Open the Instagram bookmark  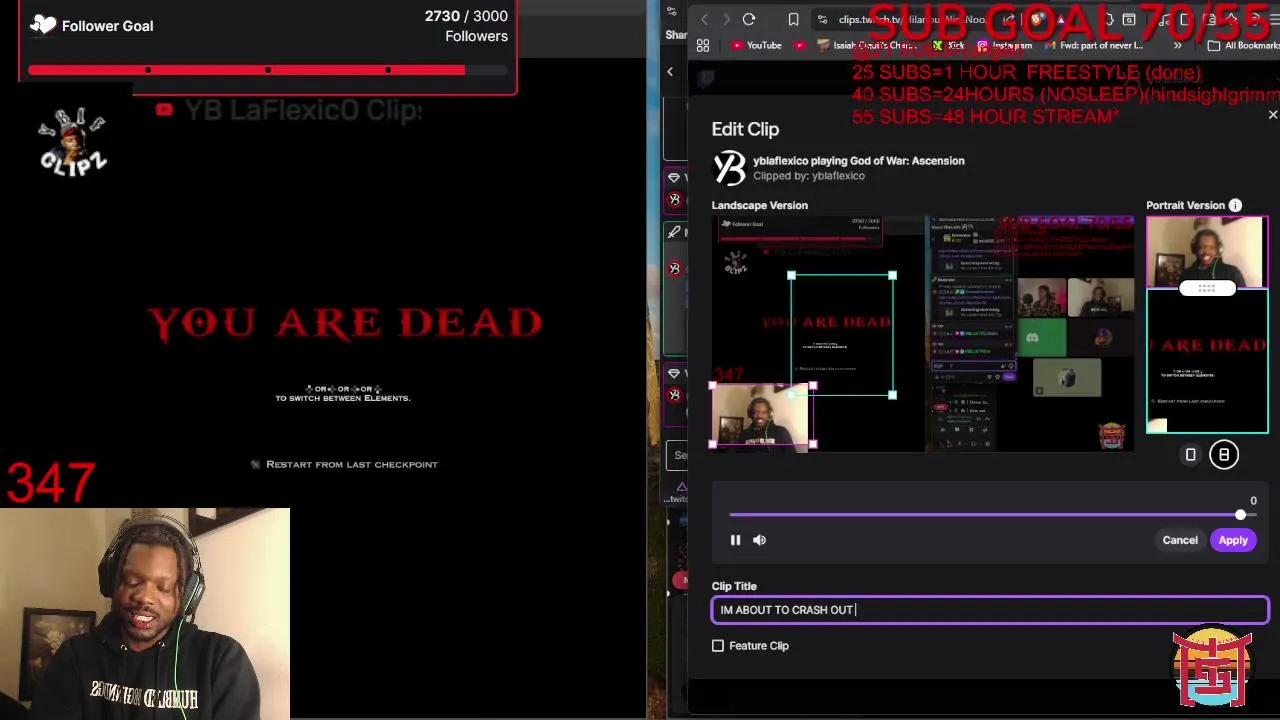(1004, 45)
